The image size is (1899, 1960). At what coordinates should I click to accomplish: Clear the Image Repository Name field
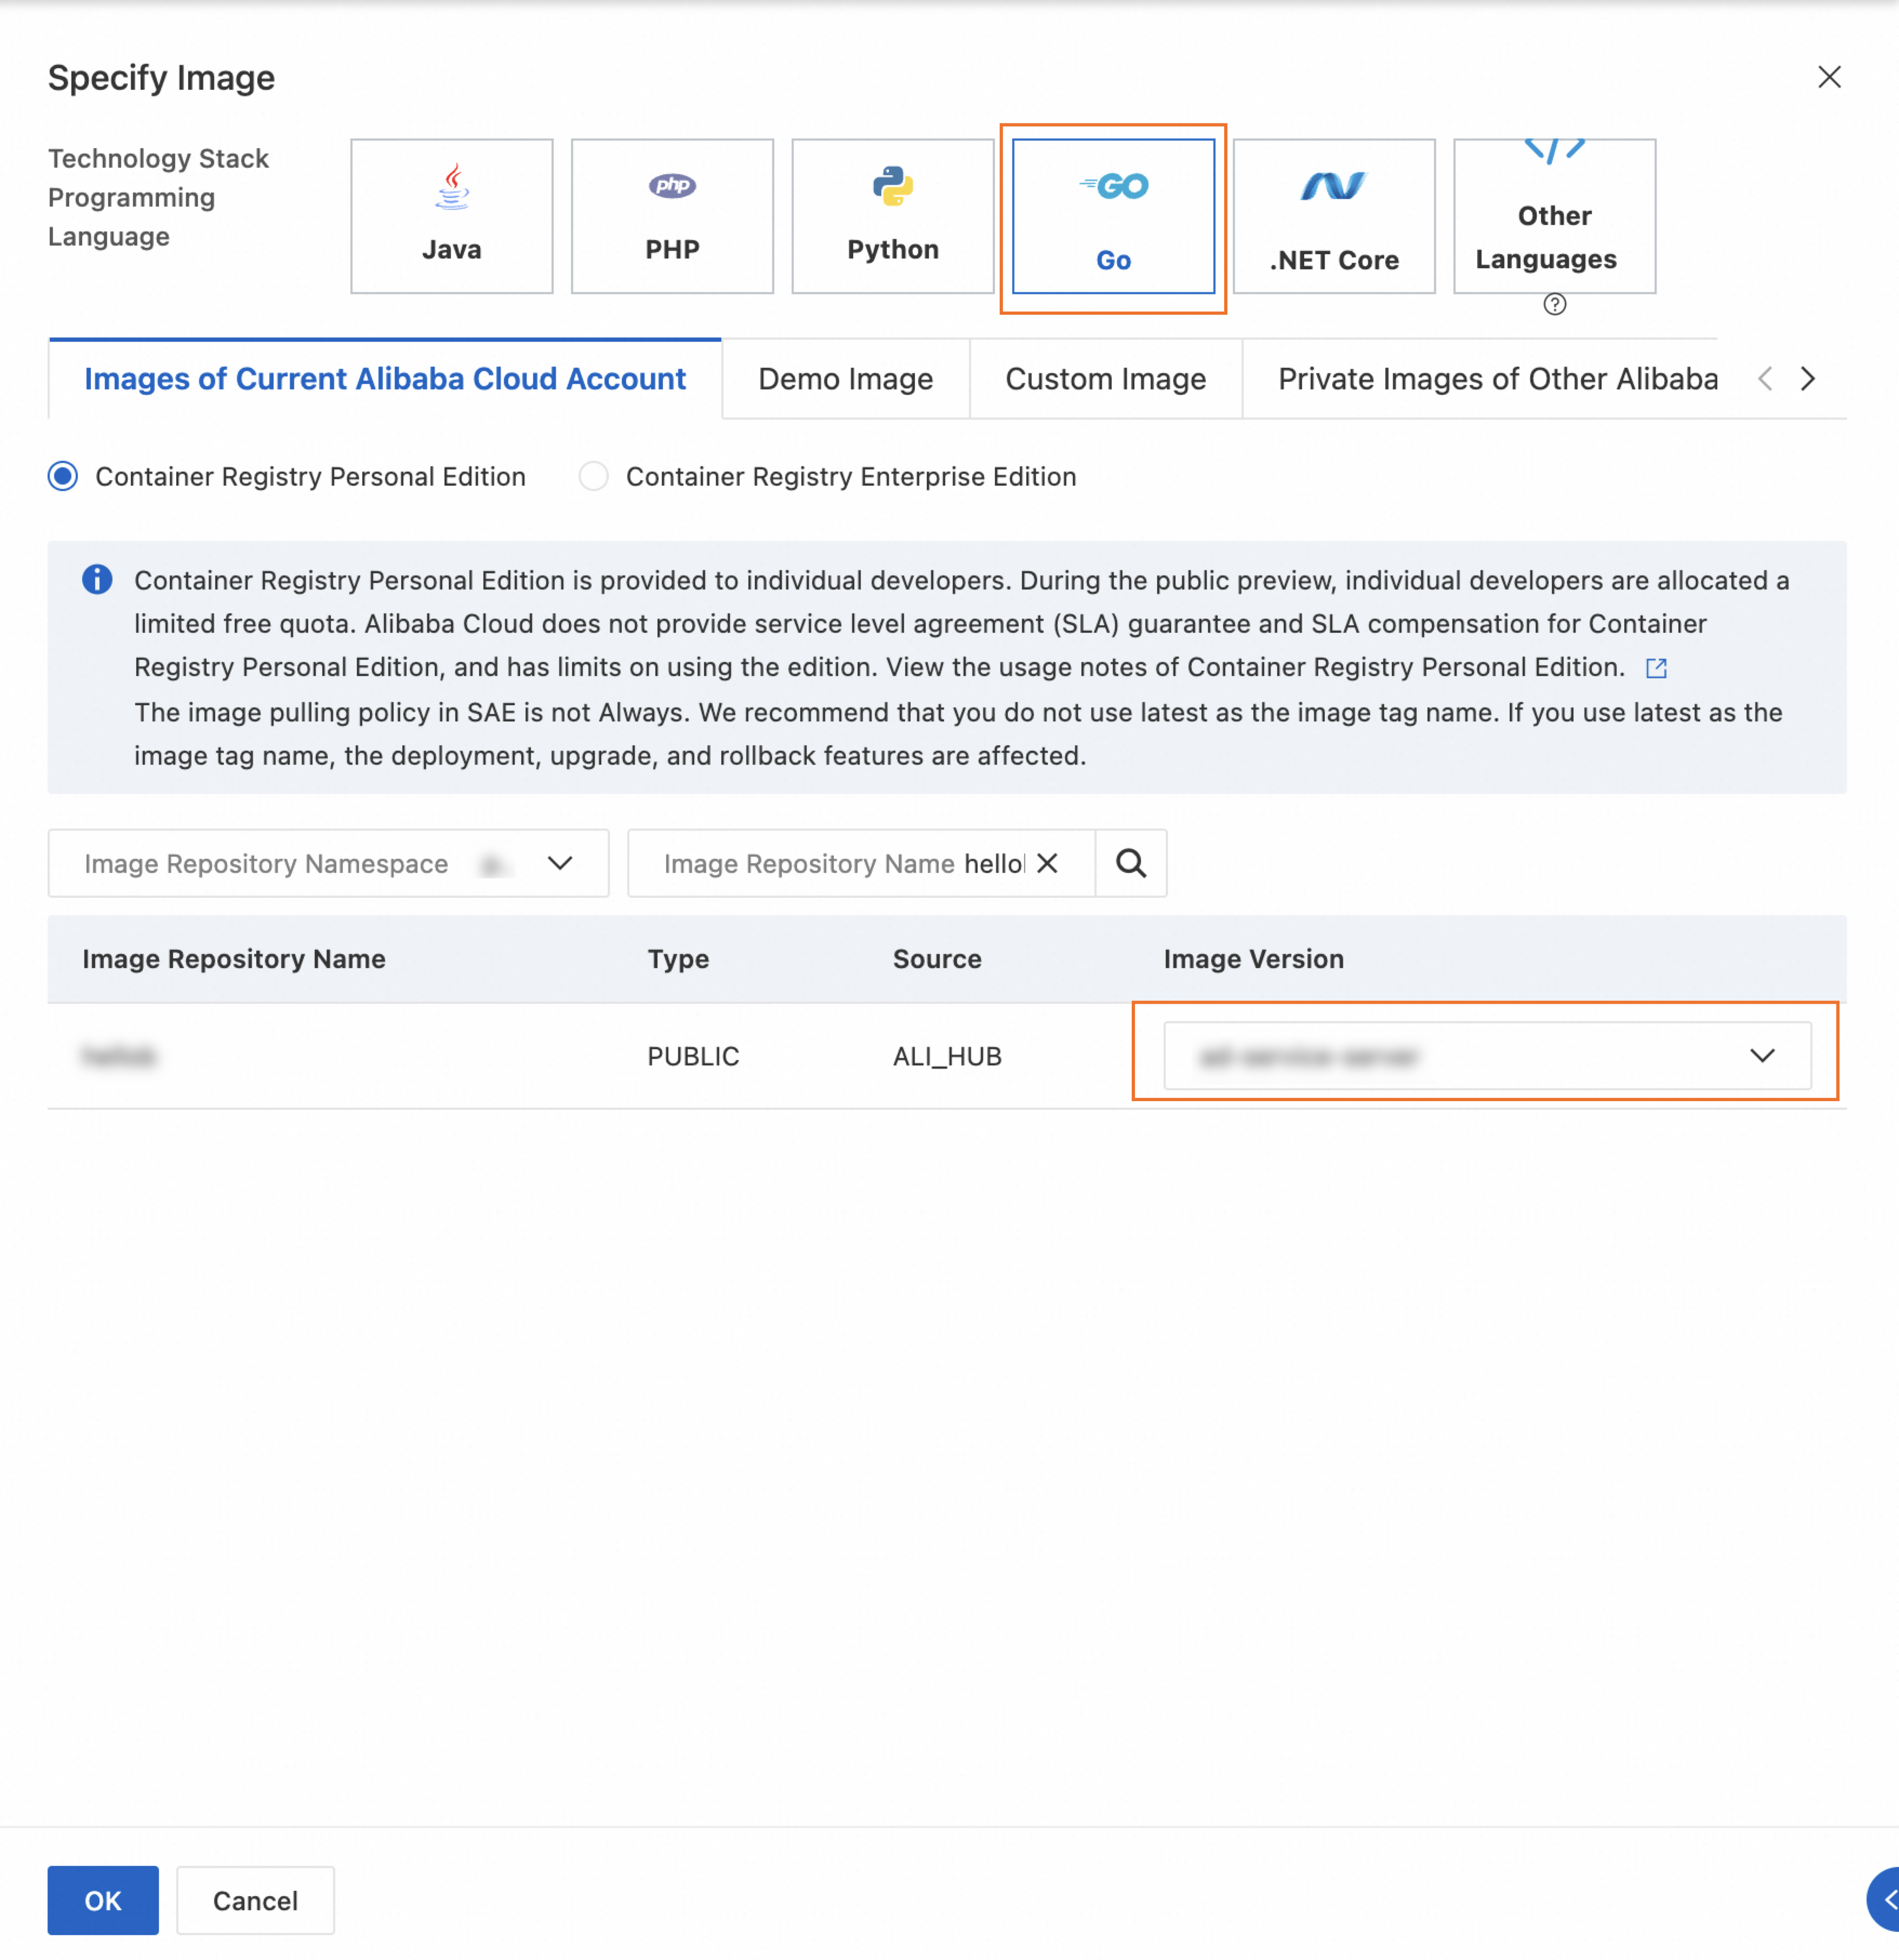(1047, 863)
